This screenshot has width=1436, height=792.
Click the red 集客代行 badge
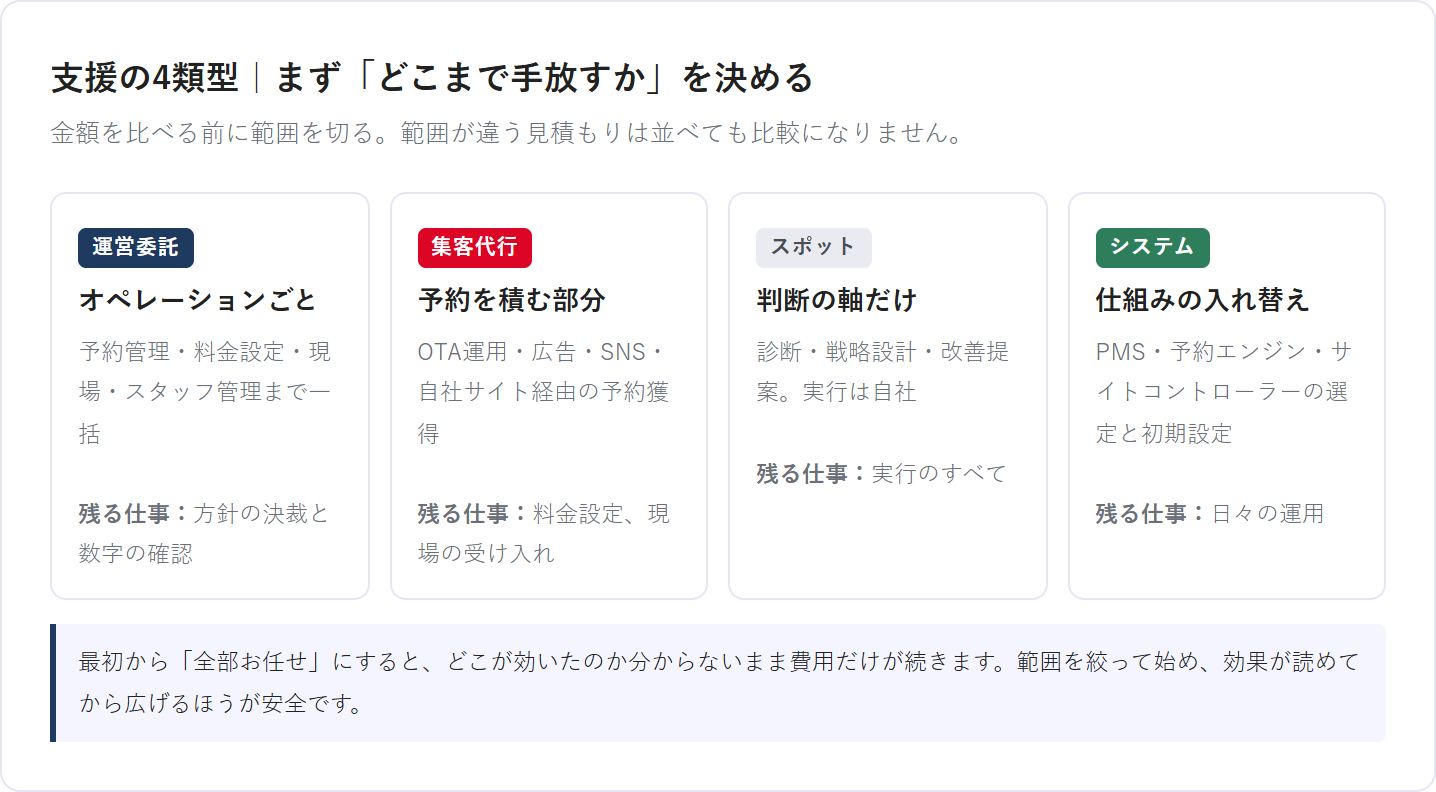point(474,248)
